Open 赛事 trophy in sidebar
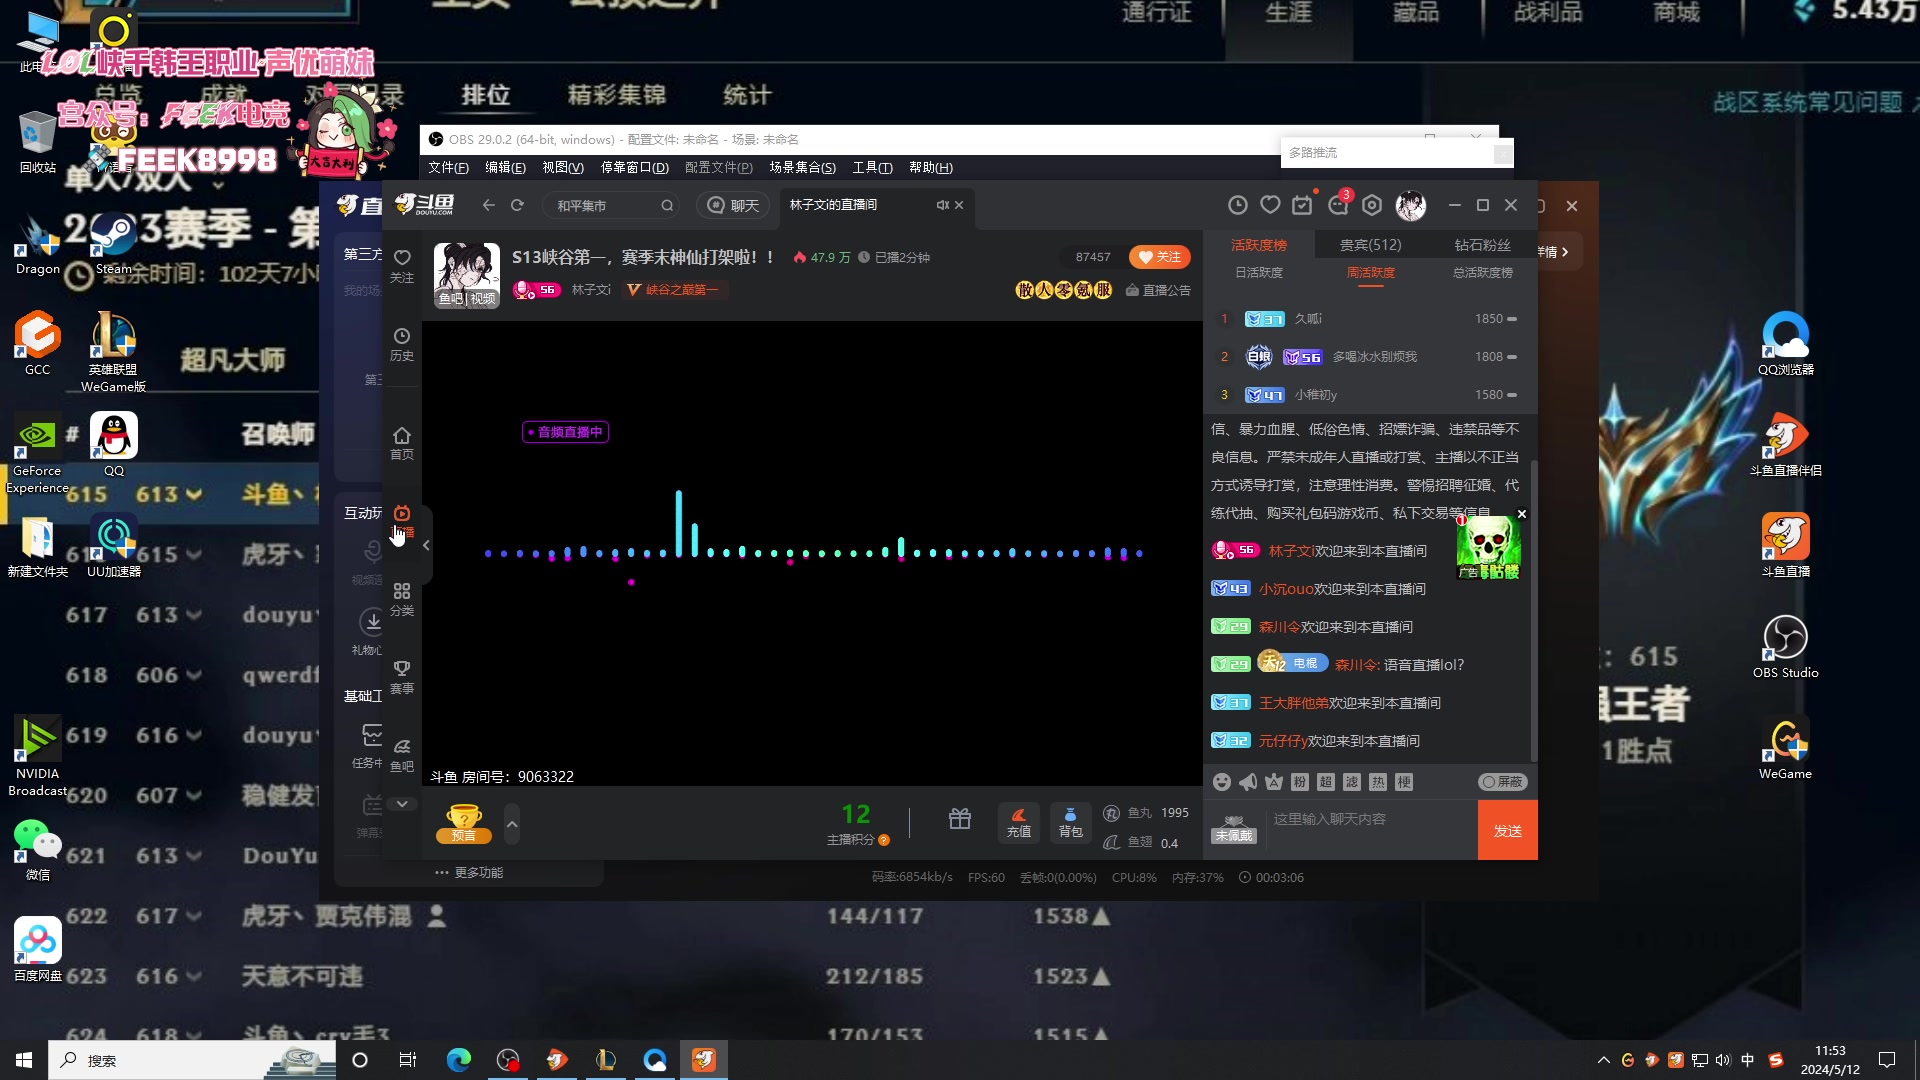 click(402, 677)
